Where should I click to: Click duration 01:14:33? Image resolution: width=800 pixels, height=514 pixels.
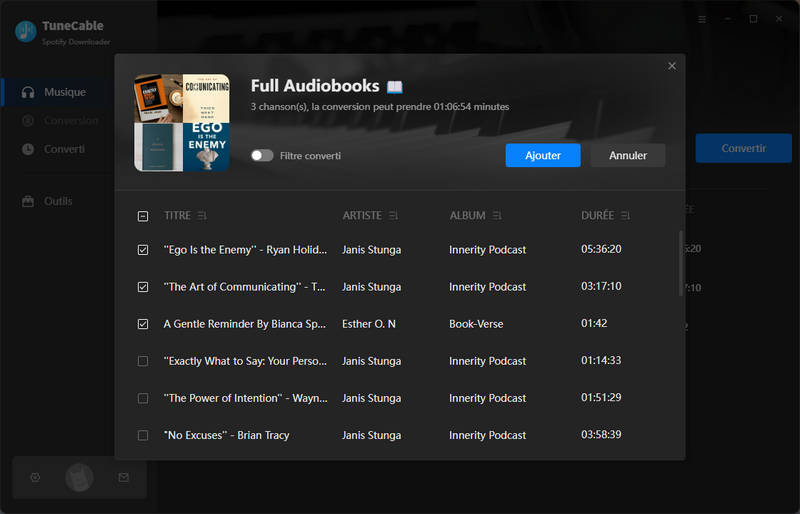601,360
